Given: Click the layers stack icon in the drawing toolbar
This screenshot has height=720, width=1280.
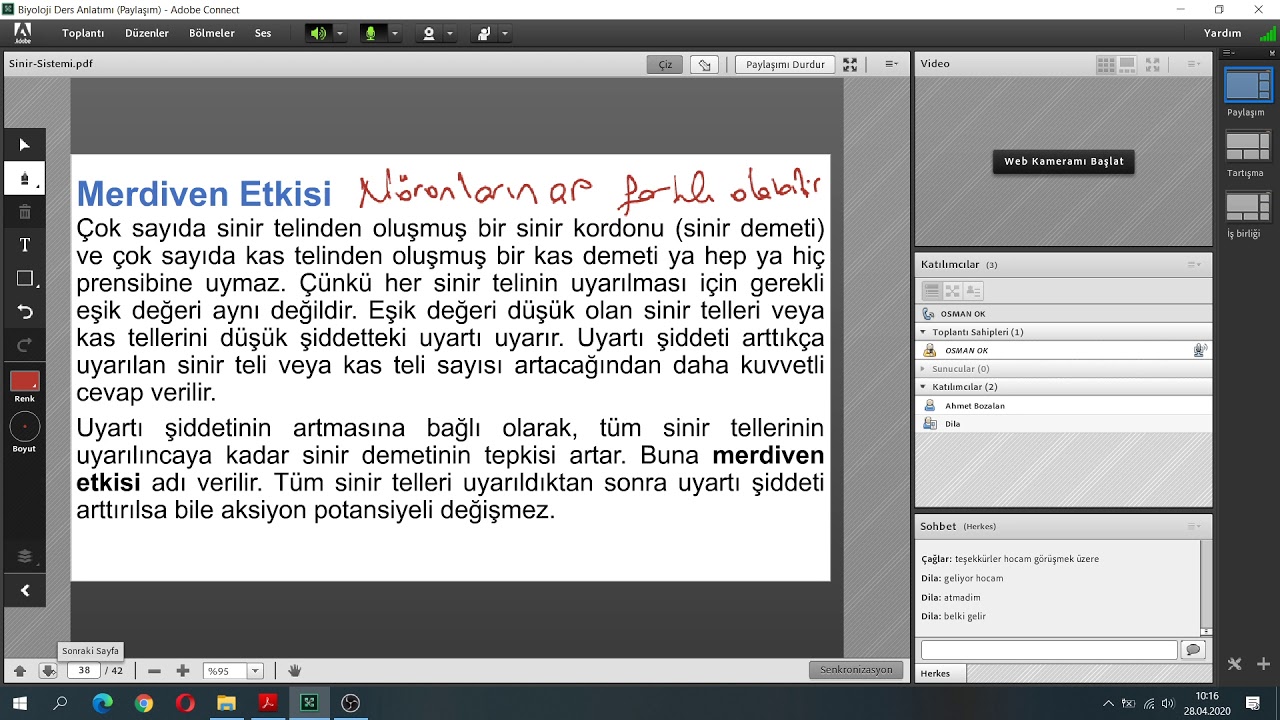Looking at the screenshot, I should [x=24, y=557].
